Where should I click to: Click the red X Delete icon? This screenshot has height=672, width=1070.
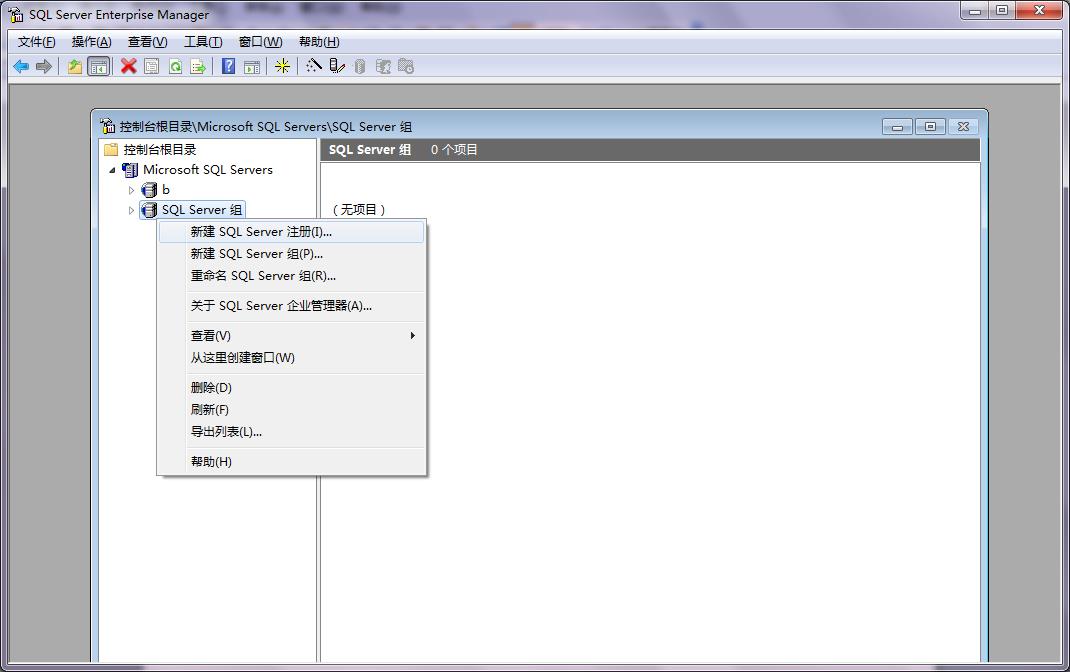(x=128, y=66)
